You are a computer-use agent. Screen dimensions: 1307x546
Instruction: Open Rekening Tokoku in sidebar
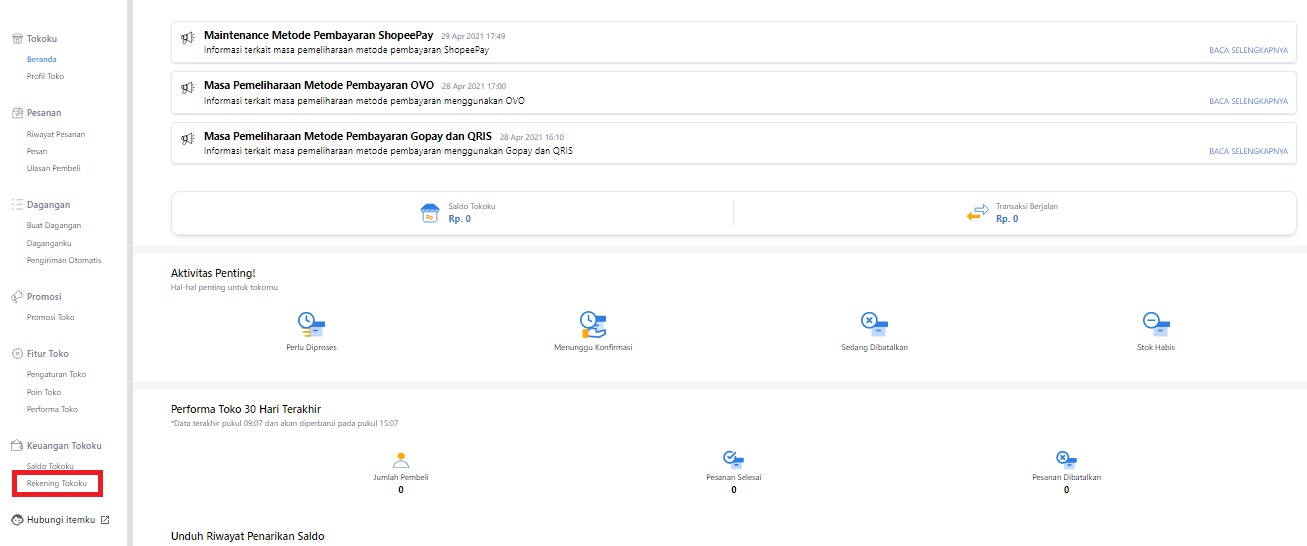56,484
